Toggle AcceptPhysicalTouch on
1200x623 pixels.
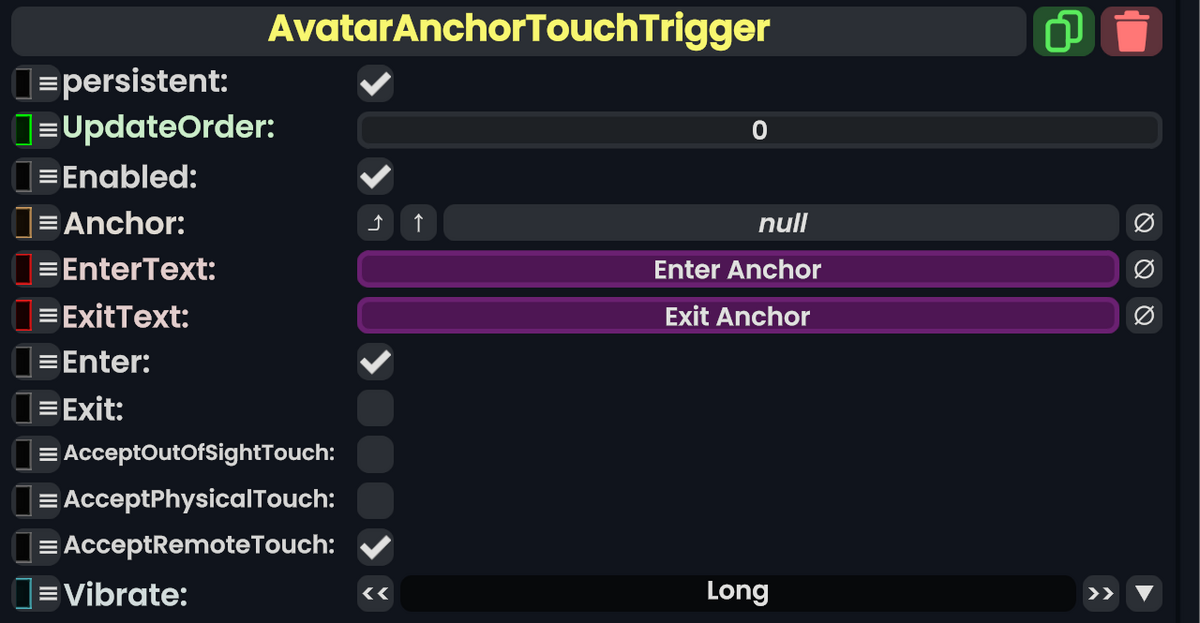click(375, 500)
